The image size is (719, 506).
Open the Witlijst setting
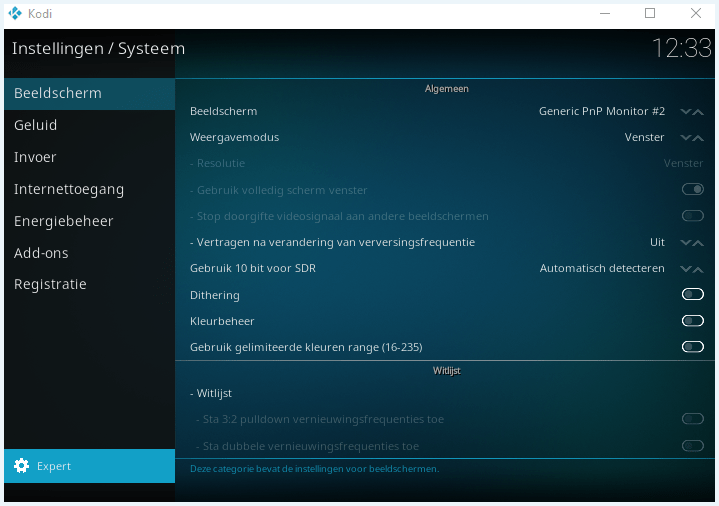point(445,393)
